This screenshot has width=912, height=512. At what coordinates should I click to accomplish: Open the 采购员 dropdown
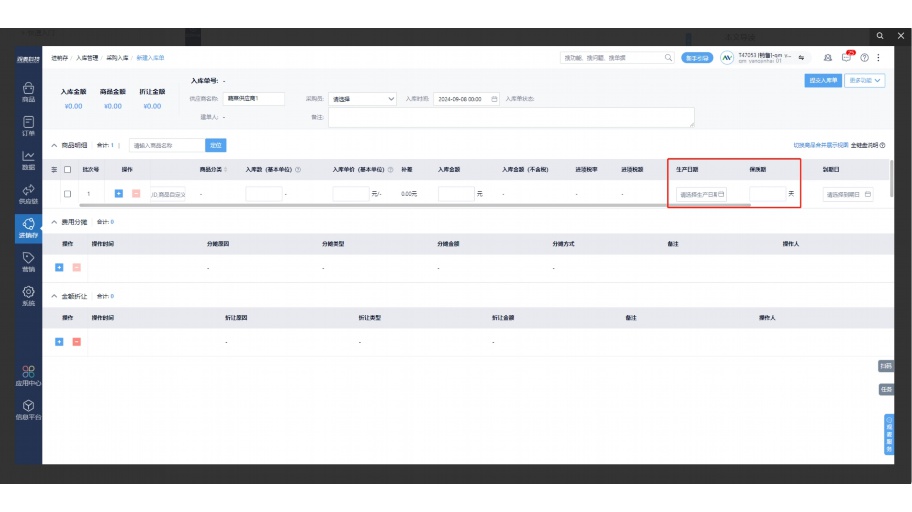pos(362,99)
